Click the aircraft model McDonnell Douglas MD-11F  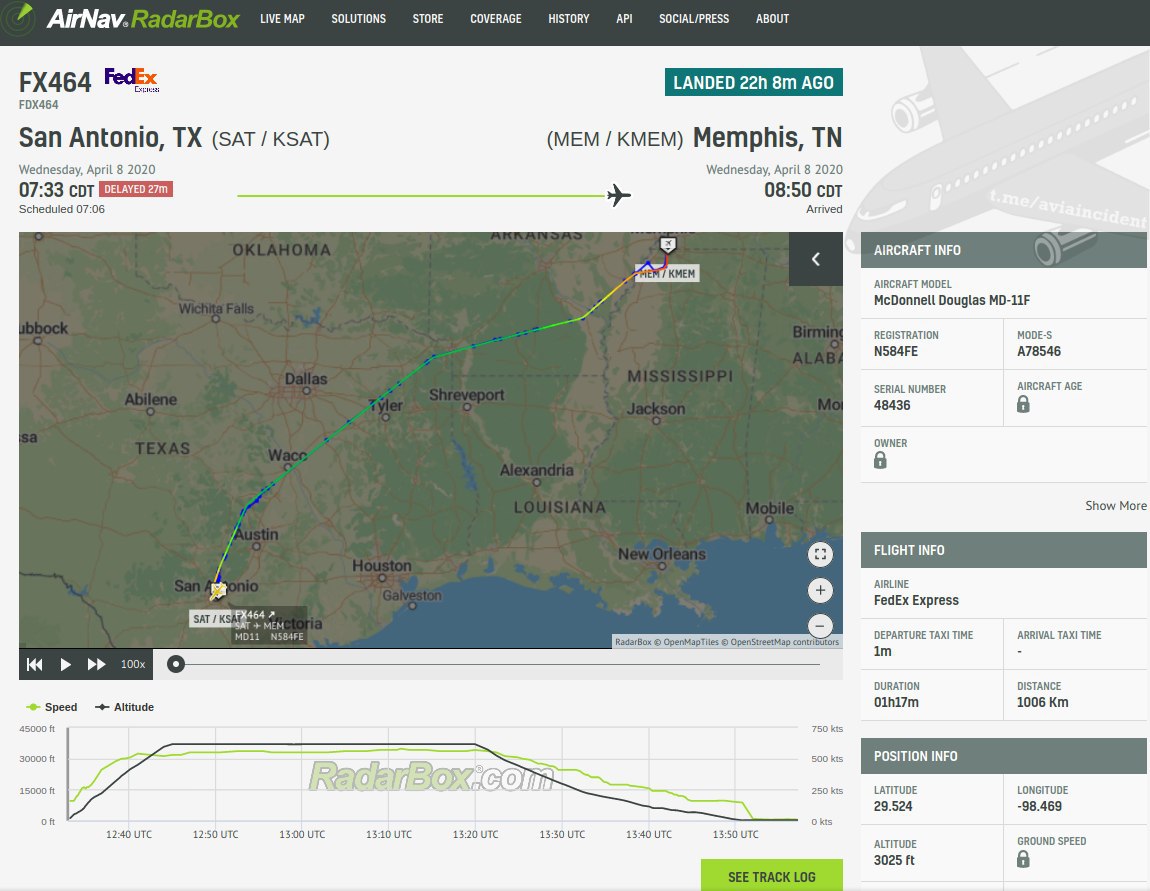pyautogui.click(x=951, y=300)
